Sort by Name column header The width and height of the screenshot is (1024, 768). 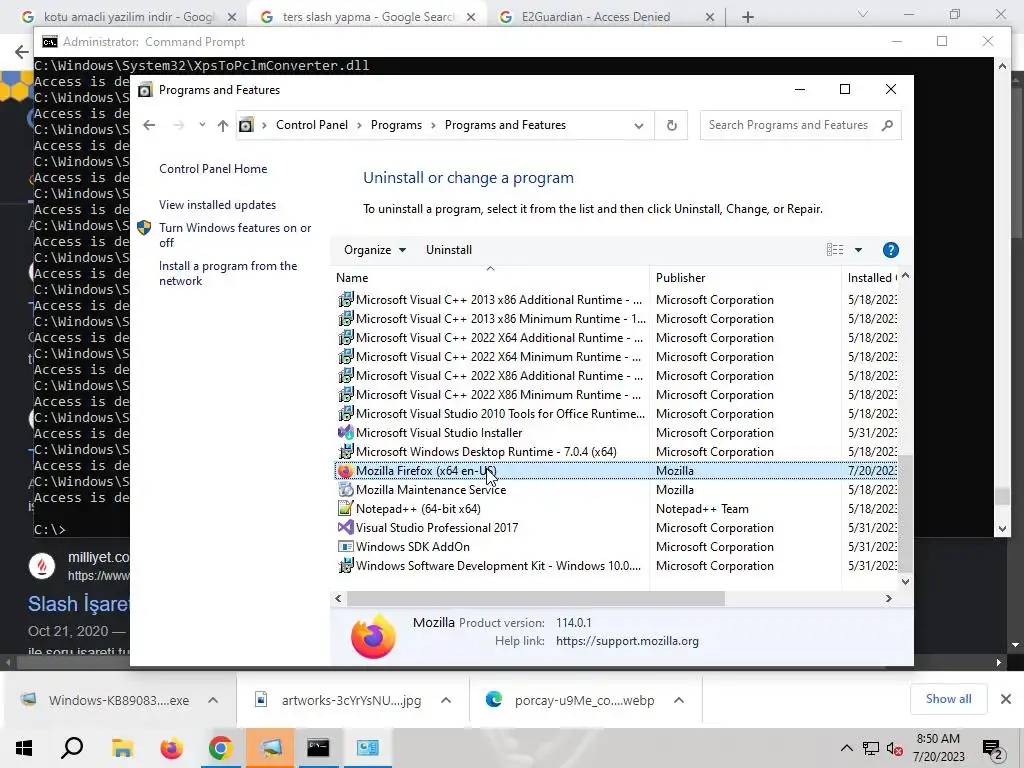pyautogui.click(x=490, y=278)
